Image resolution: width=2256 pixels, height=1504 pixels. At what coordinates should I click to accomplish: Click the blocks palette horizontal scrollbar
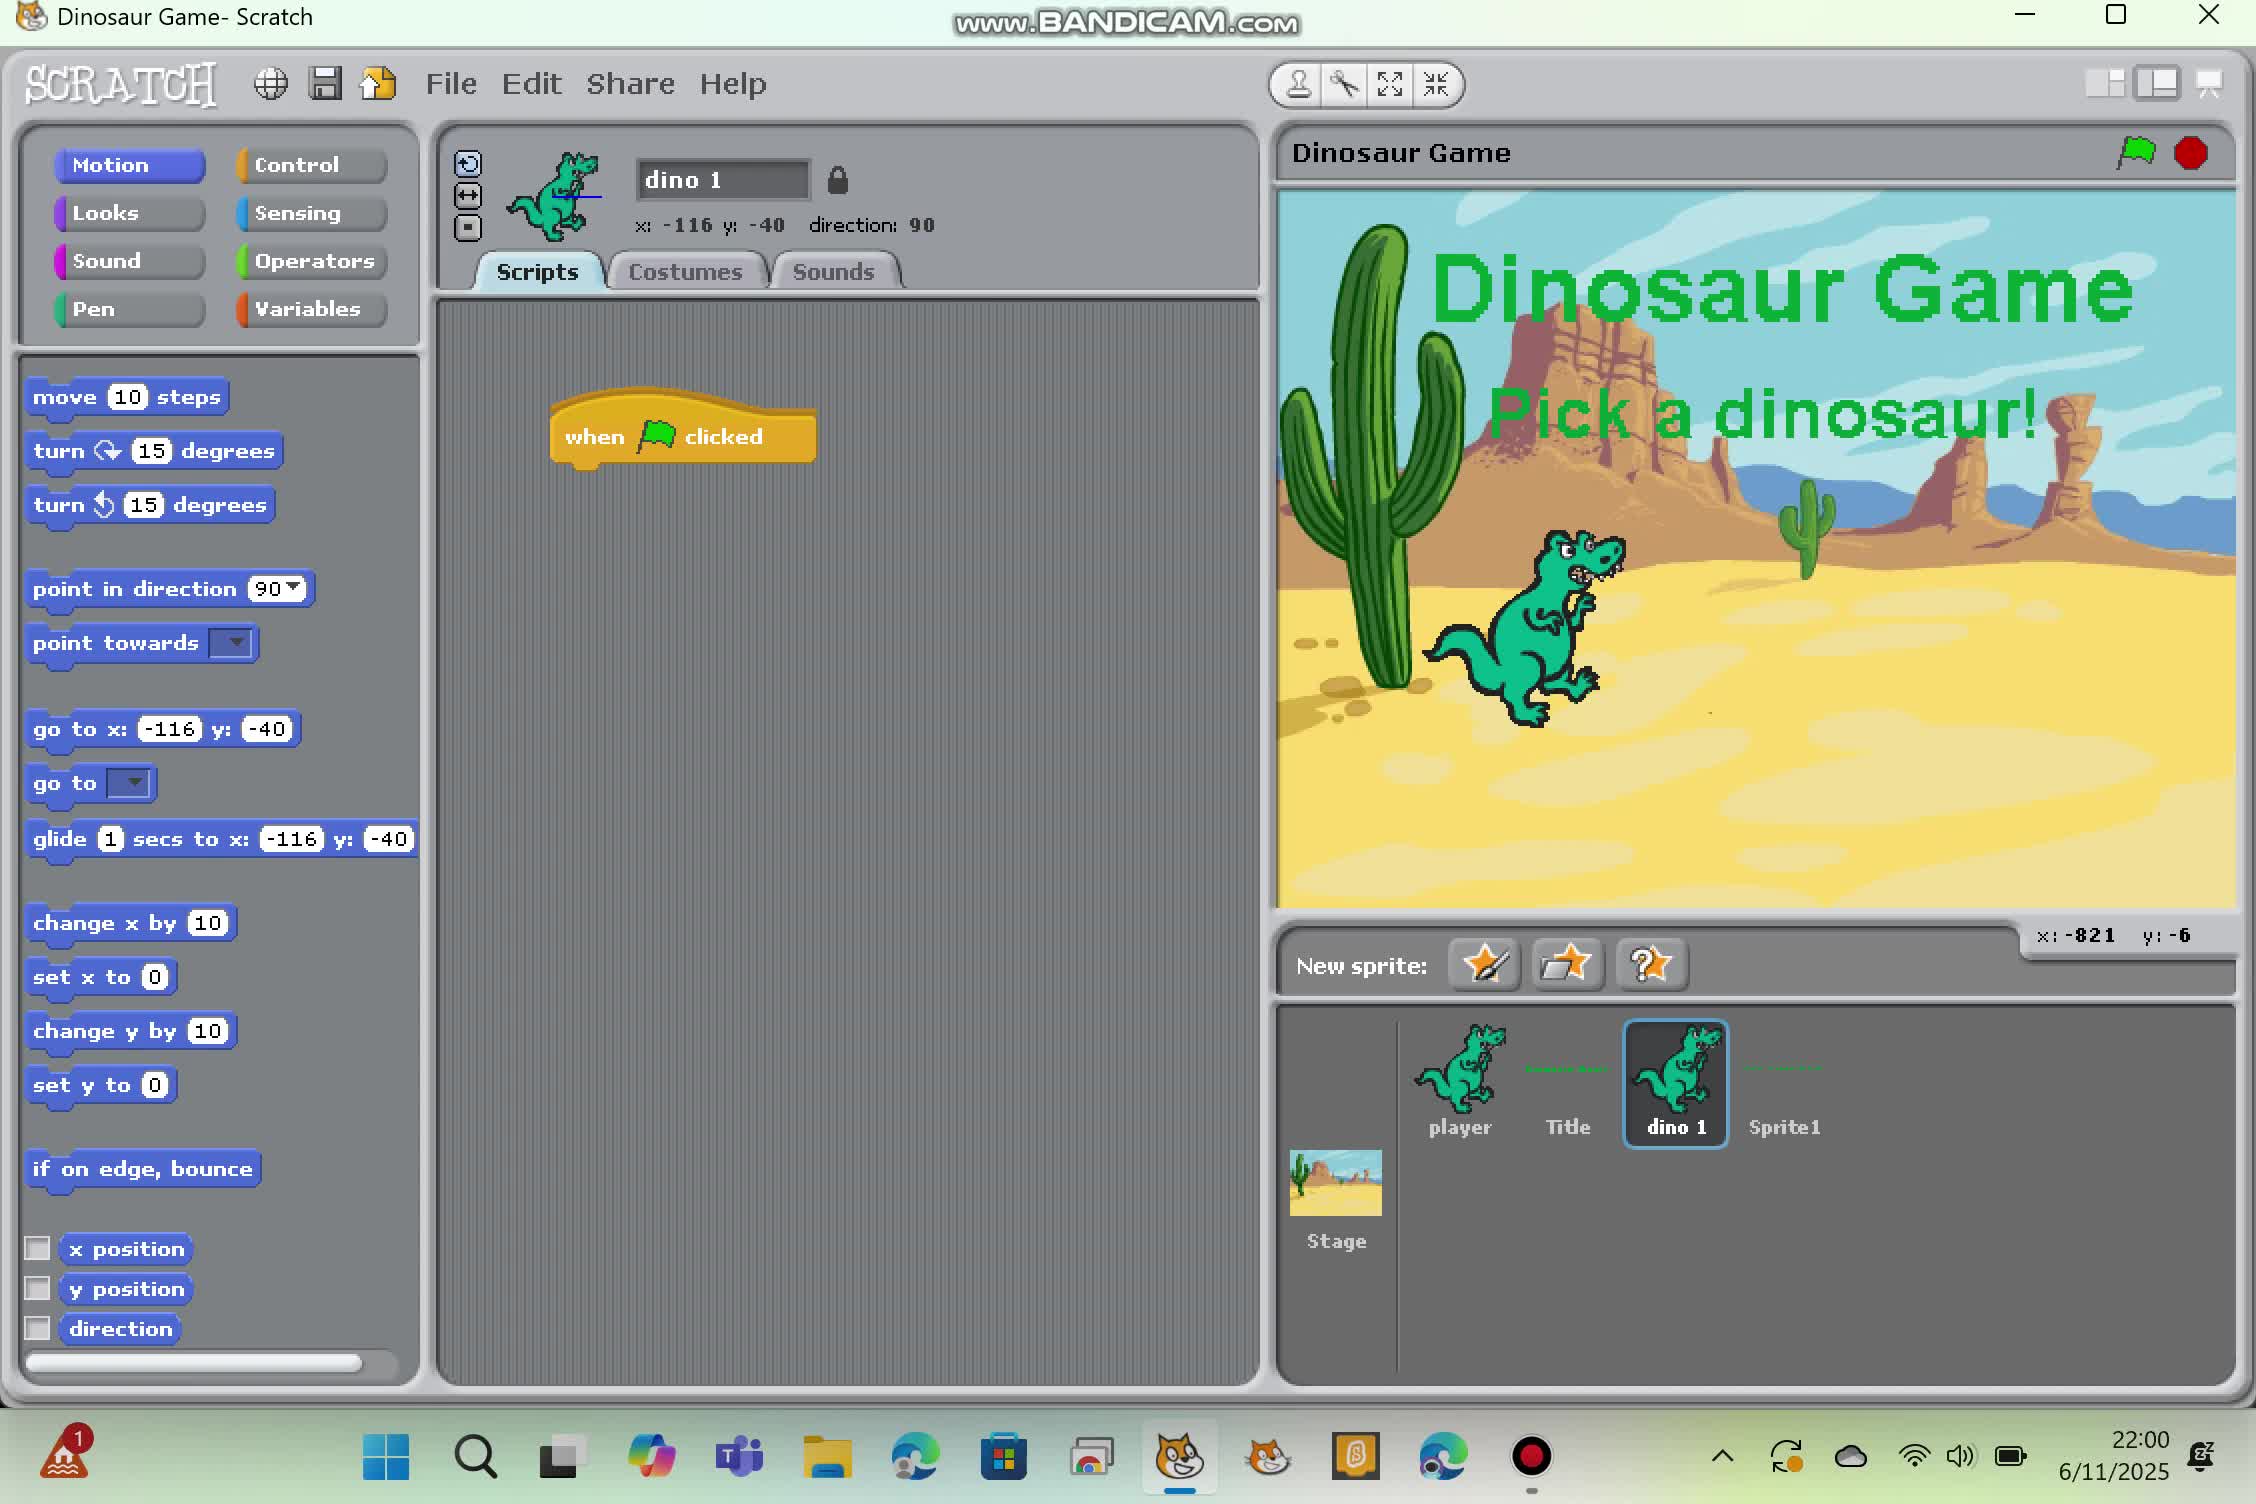coord(193,1362)
